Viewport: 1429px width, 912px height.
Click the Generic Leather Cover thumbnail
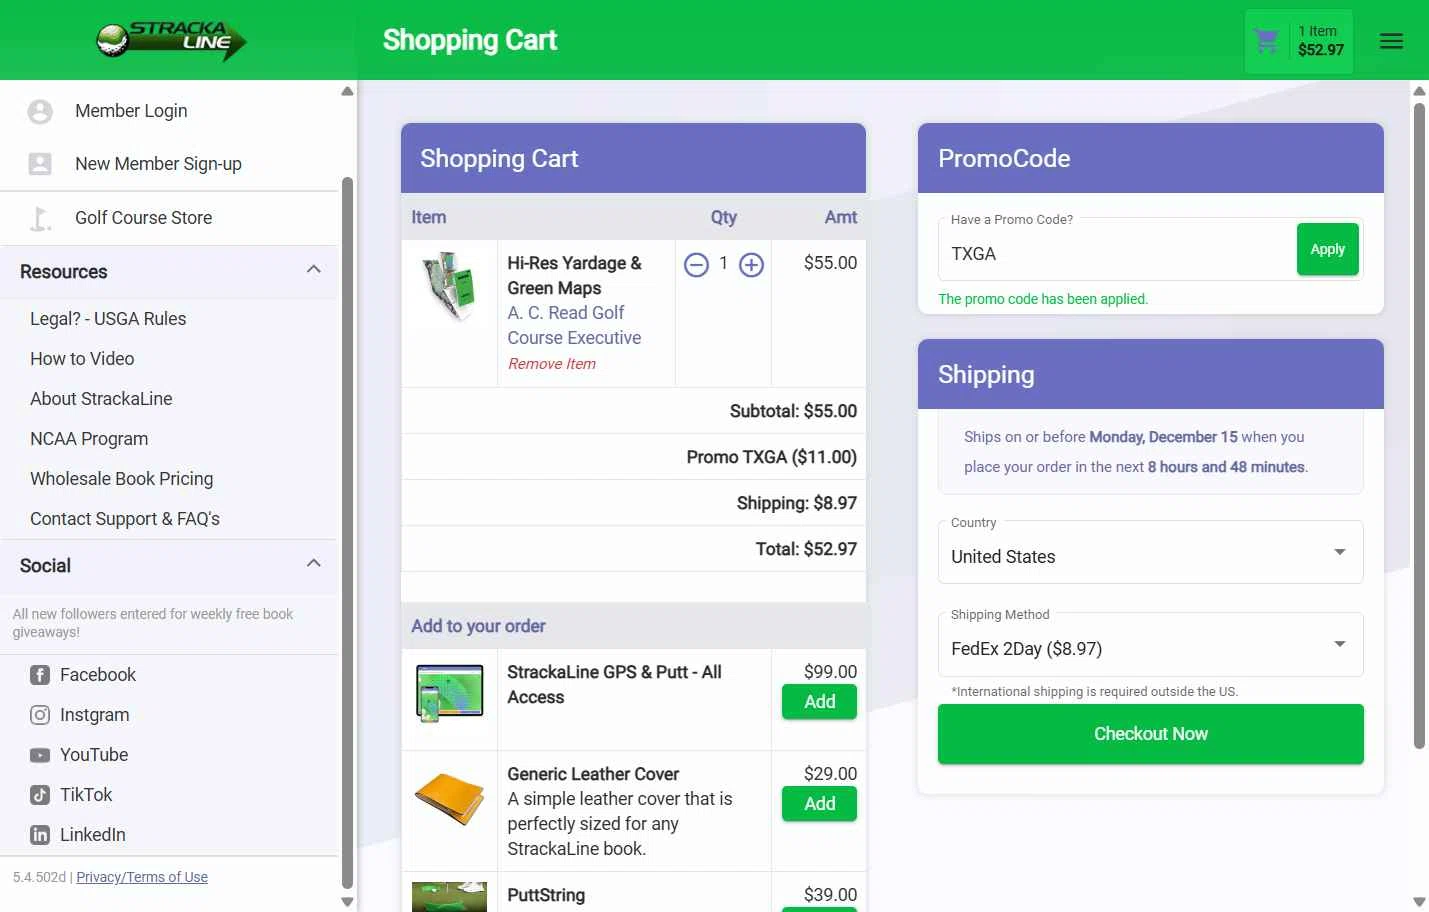point(449,798)
